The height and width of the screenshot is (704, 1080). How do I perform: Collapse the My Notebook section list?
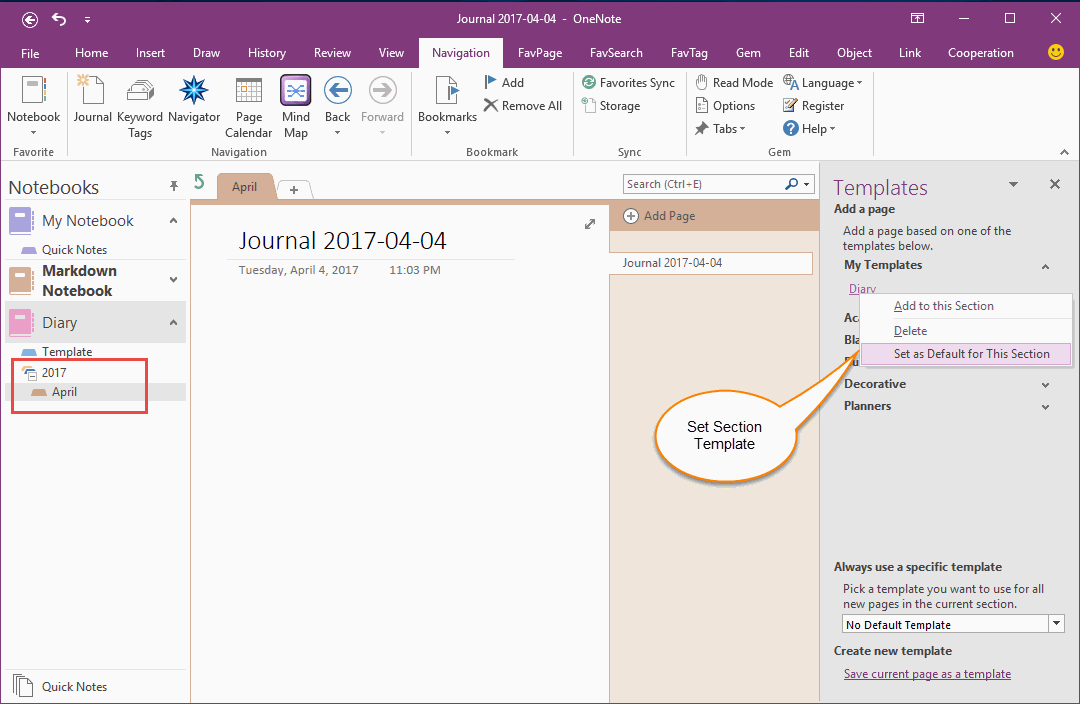pyautogui.click(x=174, y=220)
